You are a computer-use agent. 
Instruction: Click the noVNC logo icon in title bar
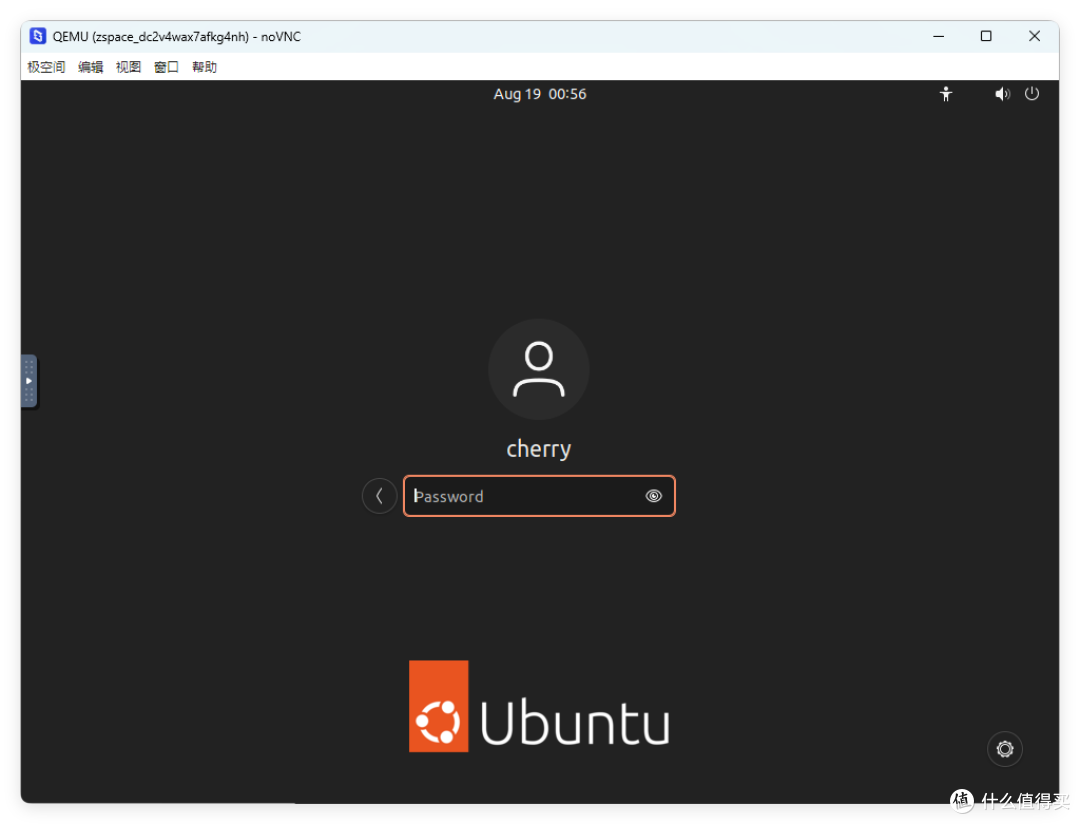pos(37,36)
